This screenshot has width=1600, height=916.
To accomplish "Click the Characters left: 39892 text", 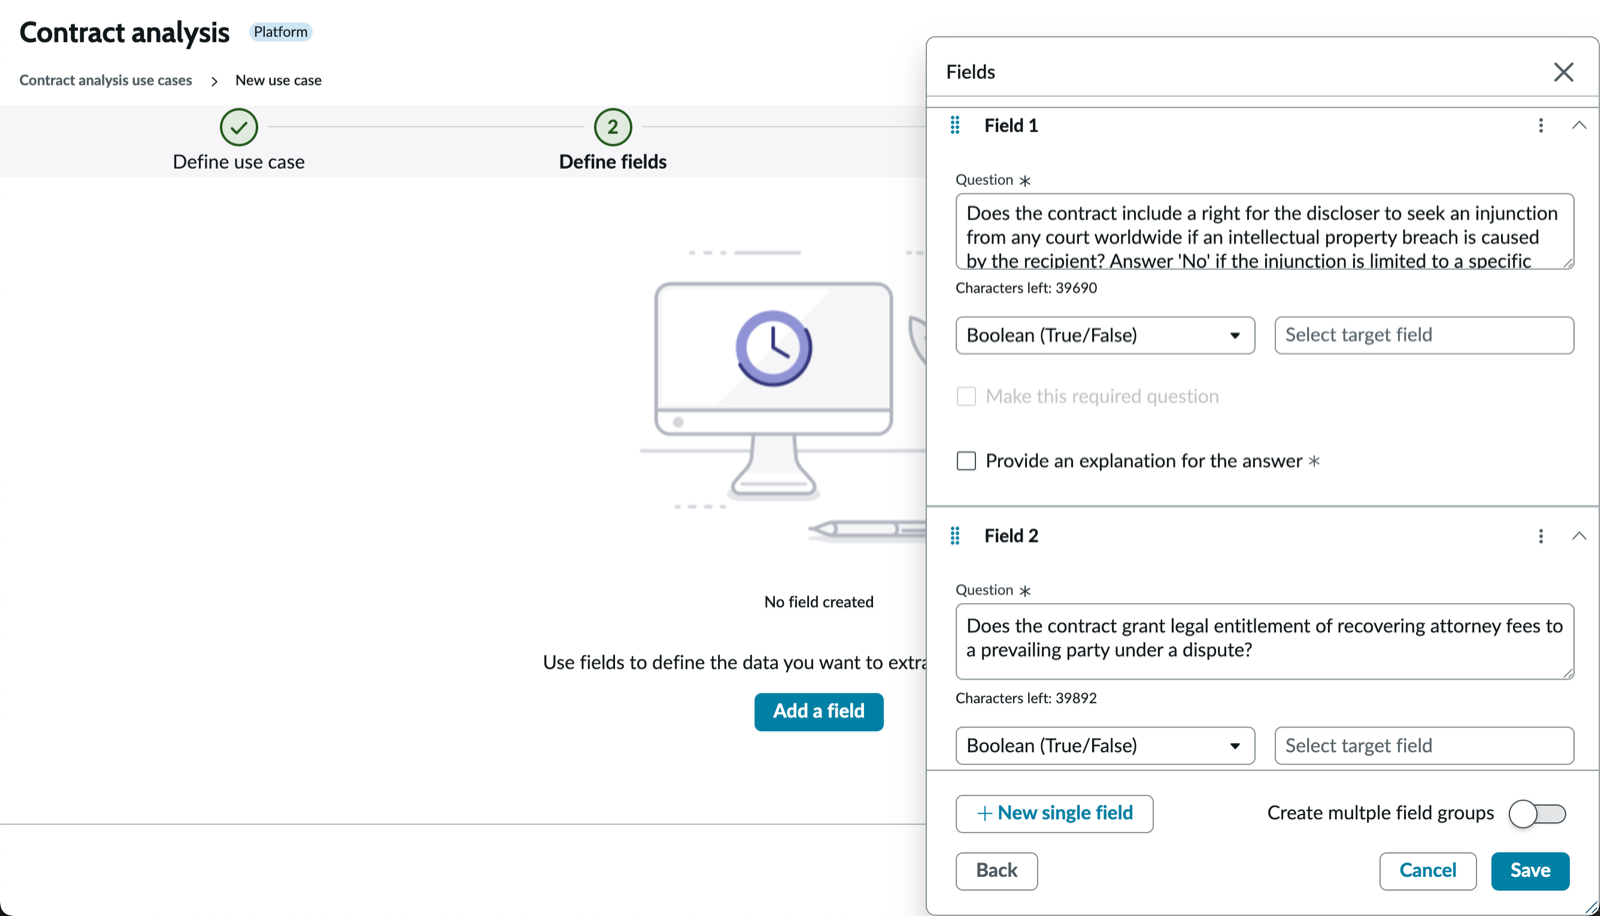I will (x=1026, y=698).
